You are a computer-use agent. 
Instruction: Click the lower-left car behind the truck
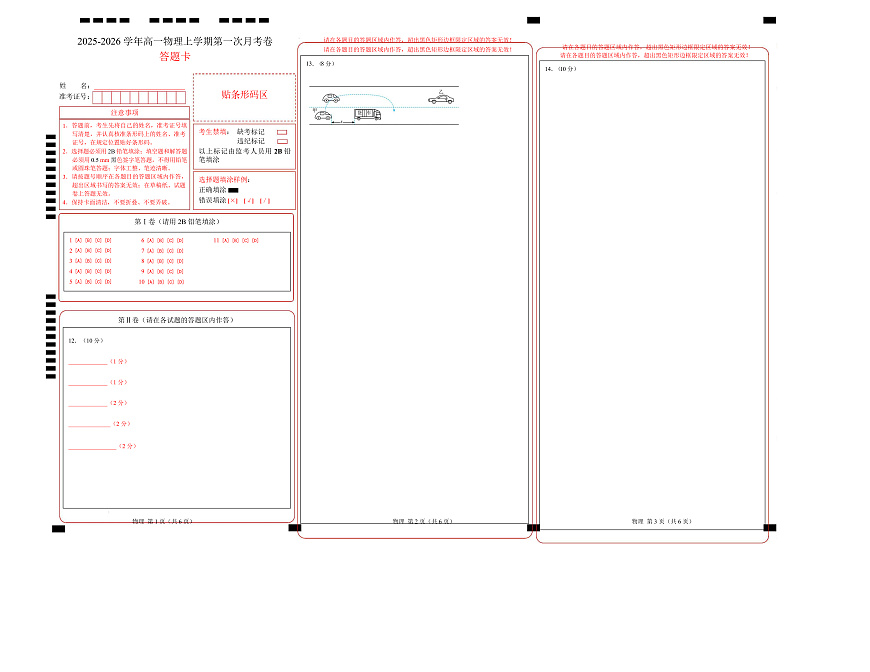click(323, 116)
